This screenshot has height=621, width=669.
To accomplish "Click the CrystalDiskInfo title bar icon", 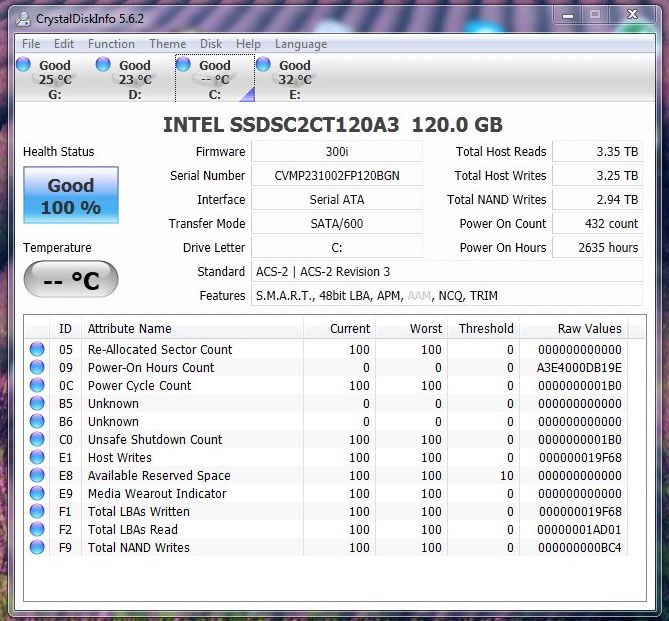I will coord(23,18).
